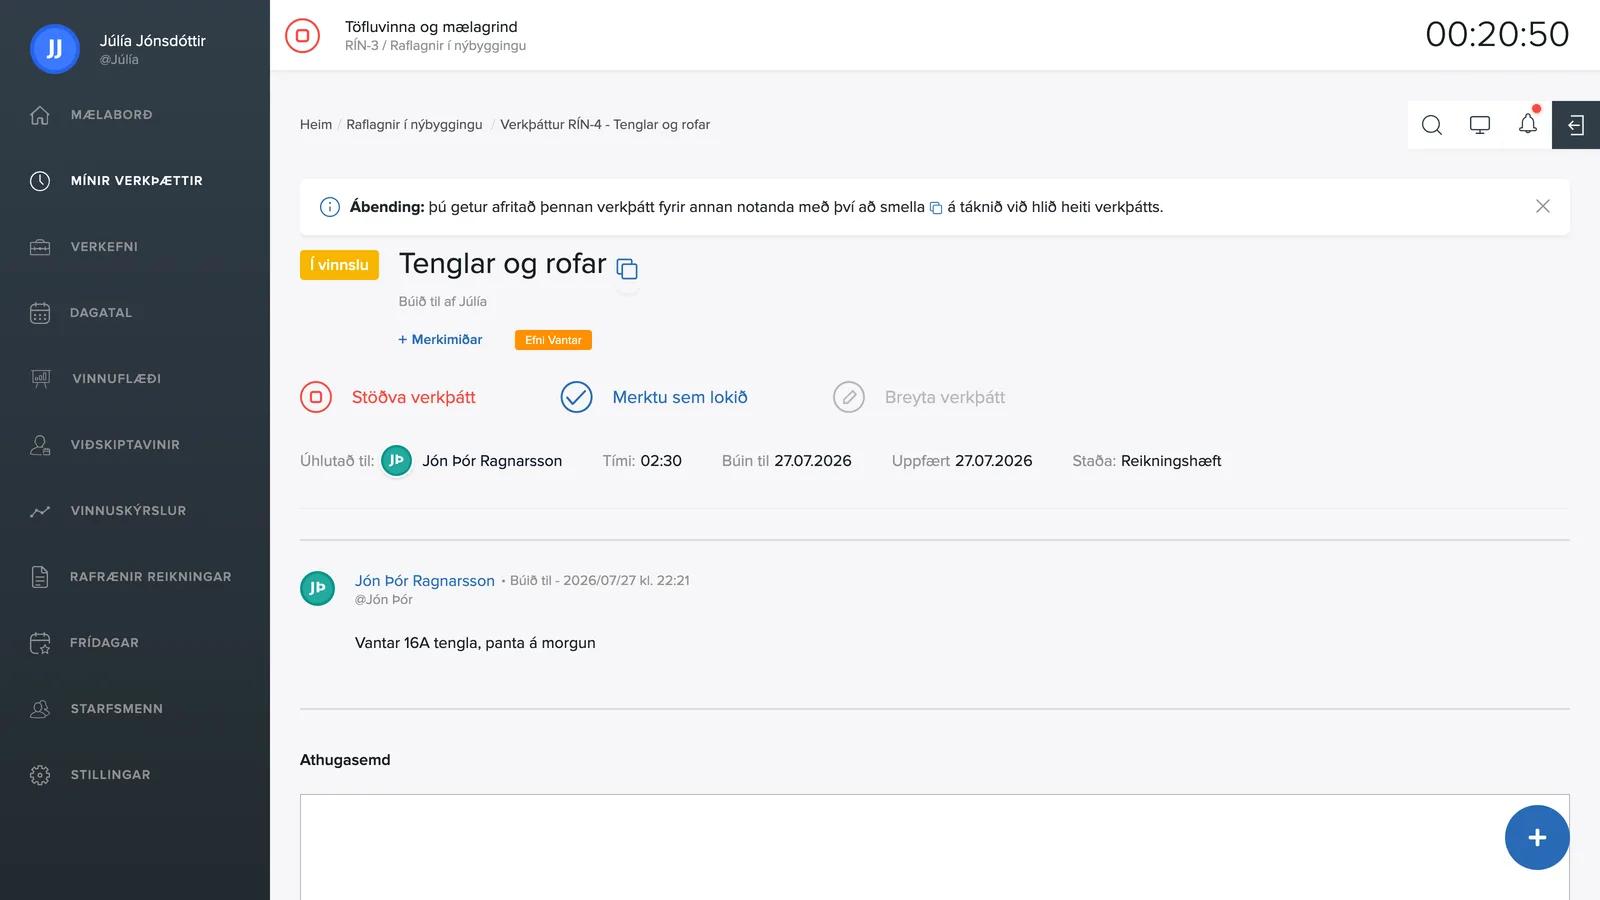Click the info icon in Ábending banner
Image resolution: width=1600 pixels, height=900 pixels.
(x=329, y=207)
